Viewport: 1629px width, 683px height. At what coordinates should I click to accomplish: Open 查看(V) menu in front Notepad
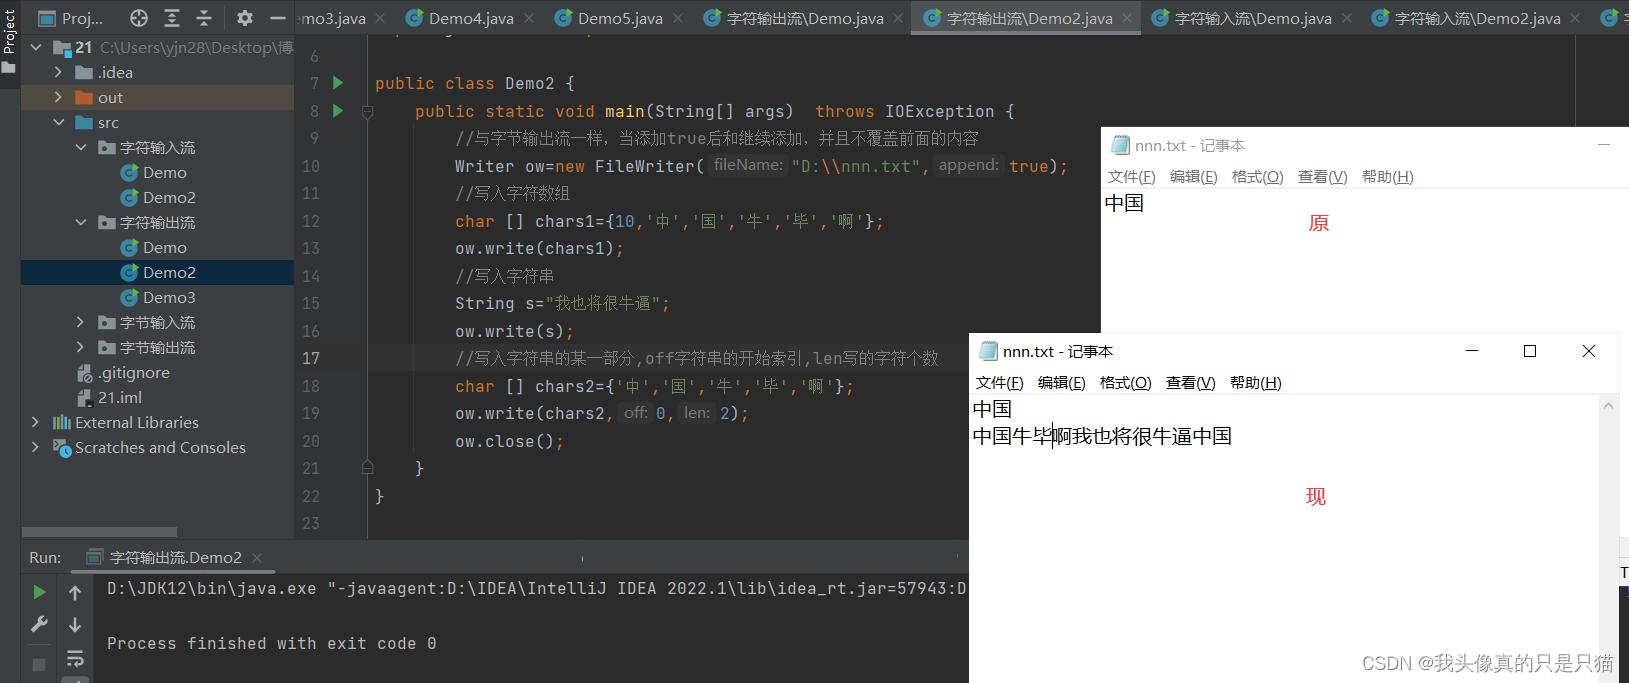(x=1191, y=382)
